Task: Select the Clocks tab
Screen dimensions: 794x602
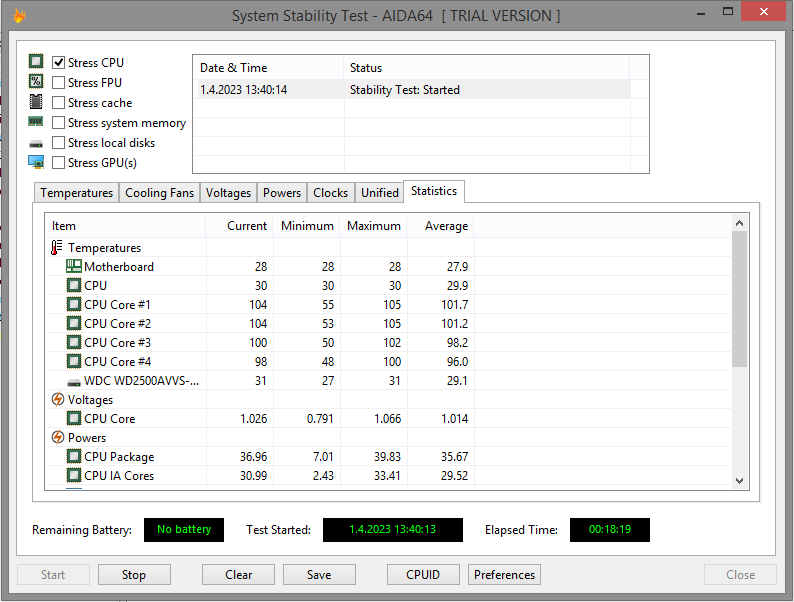Action: [331, 193]
